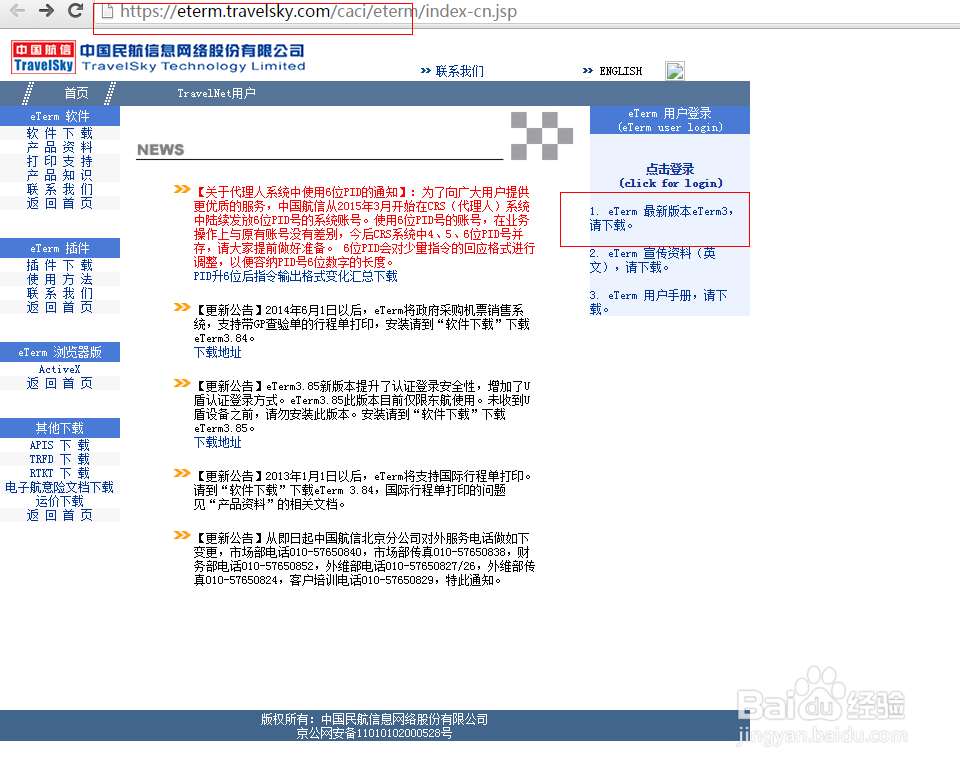This screenshot has height=768, width=960.
Task: Click the chevron icon before ENGLISH
Action: [590, 70]
